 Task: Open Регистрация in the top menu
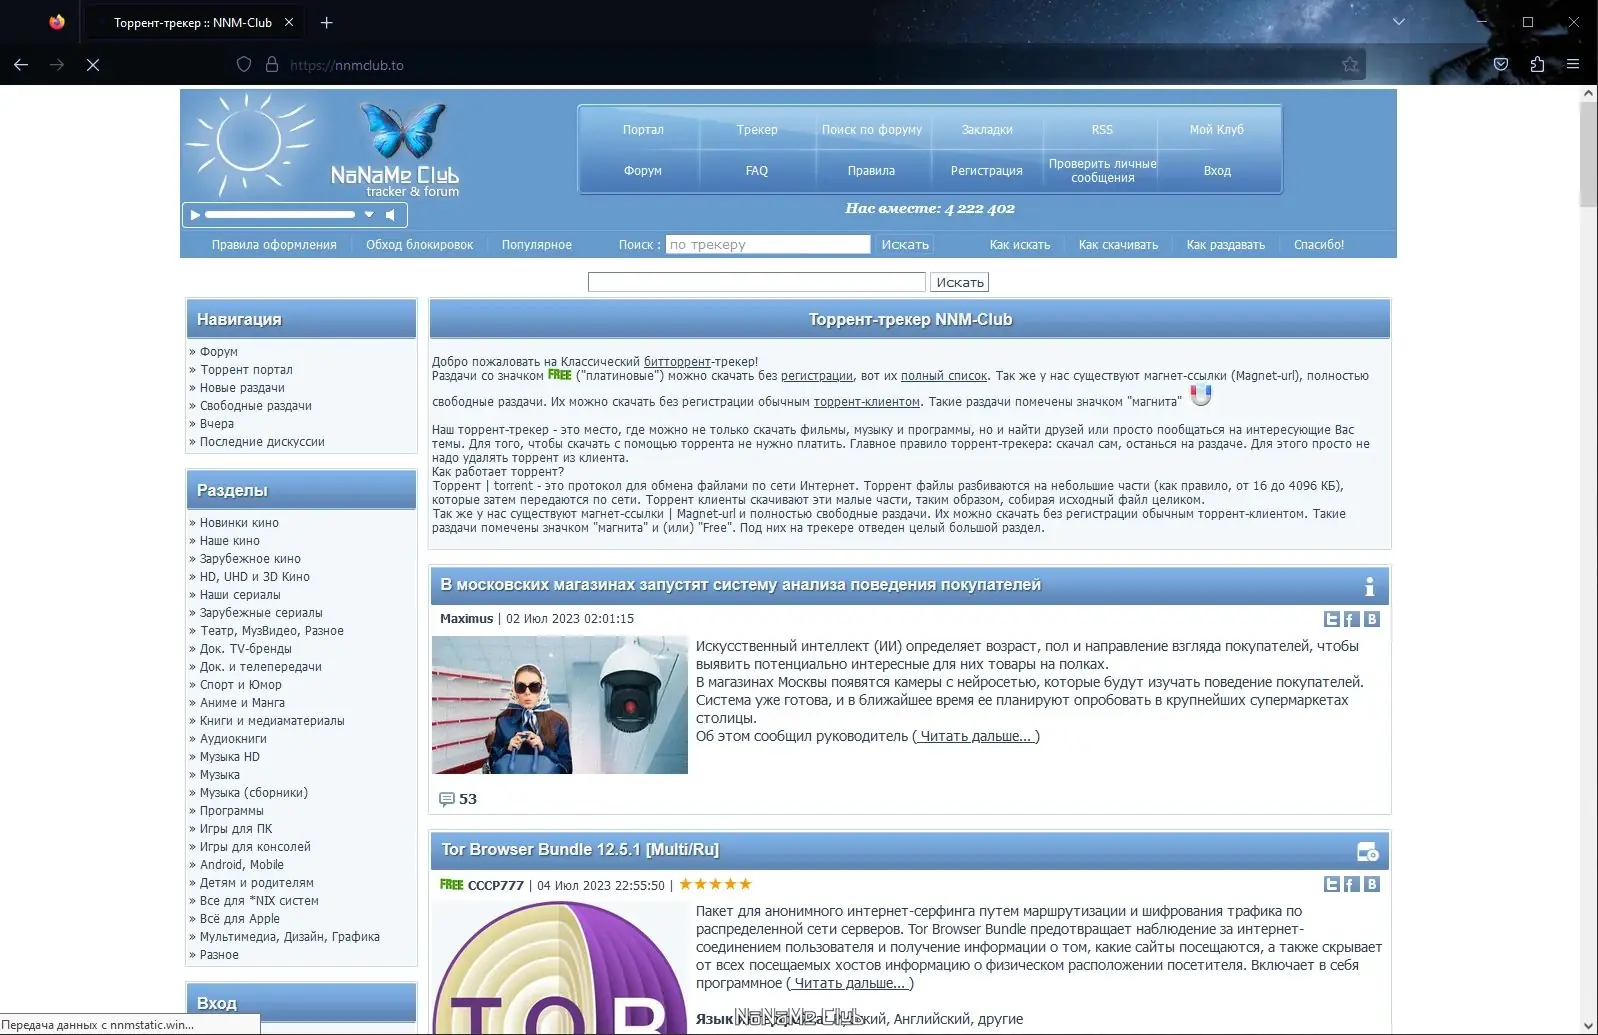987,171
